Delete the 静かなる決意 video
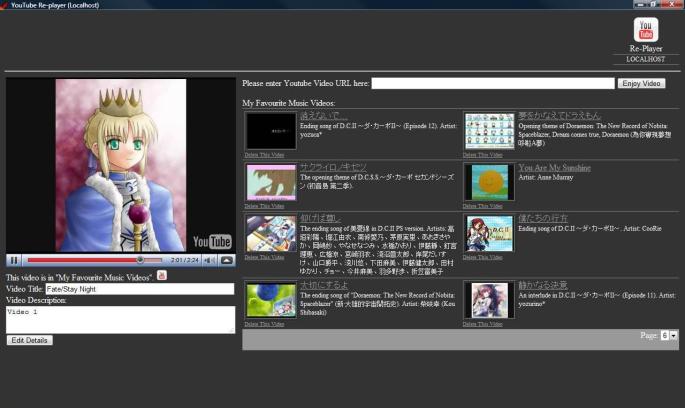This screenshot has height=408, width=685. tap(483, 324)
